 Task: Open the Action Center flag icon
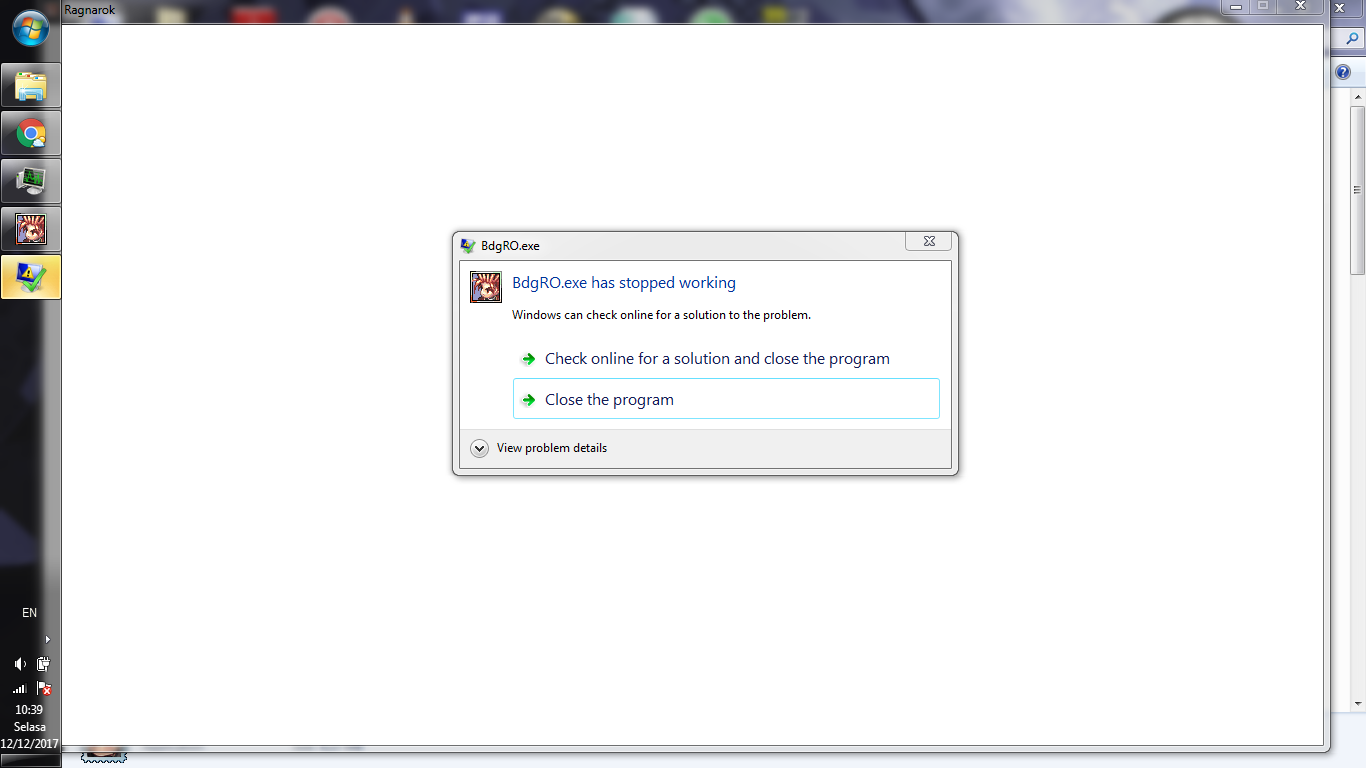click(x=43, y=688)
